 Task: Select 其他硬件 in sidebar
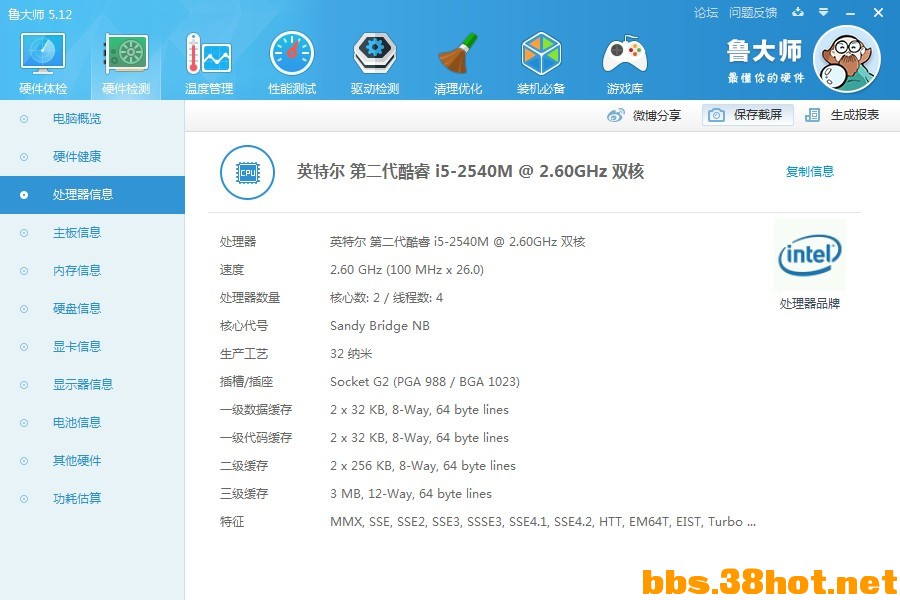pyautogui.click(x=92, y=460)
